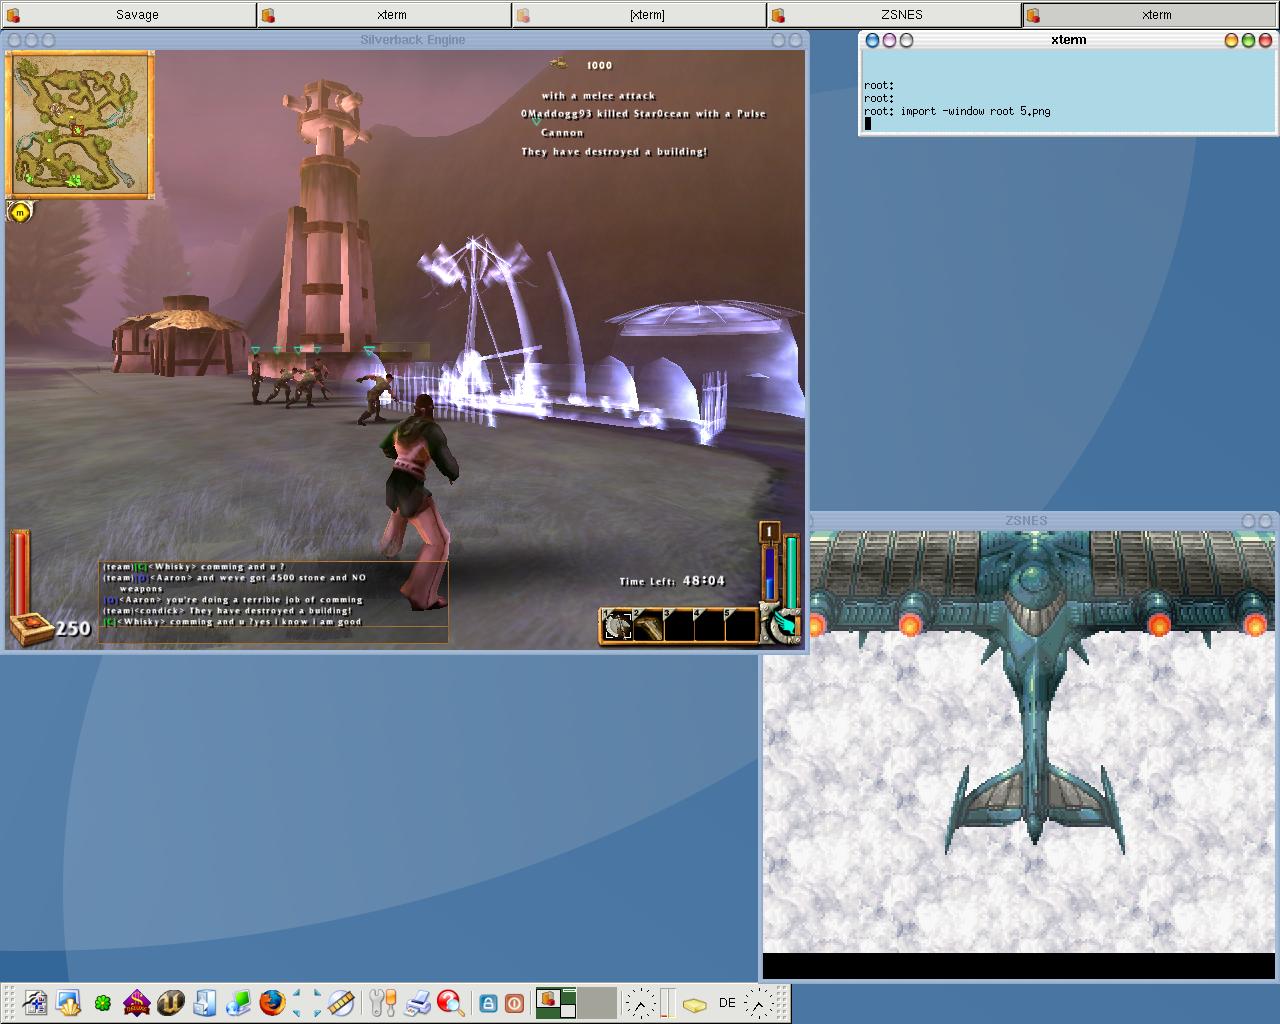Select the last xterm taskbar entry
Screen dimensions: 1280x1024
pyautogui.click(x=1151, y=14)
